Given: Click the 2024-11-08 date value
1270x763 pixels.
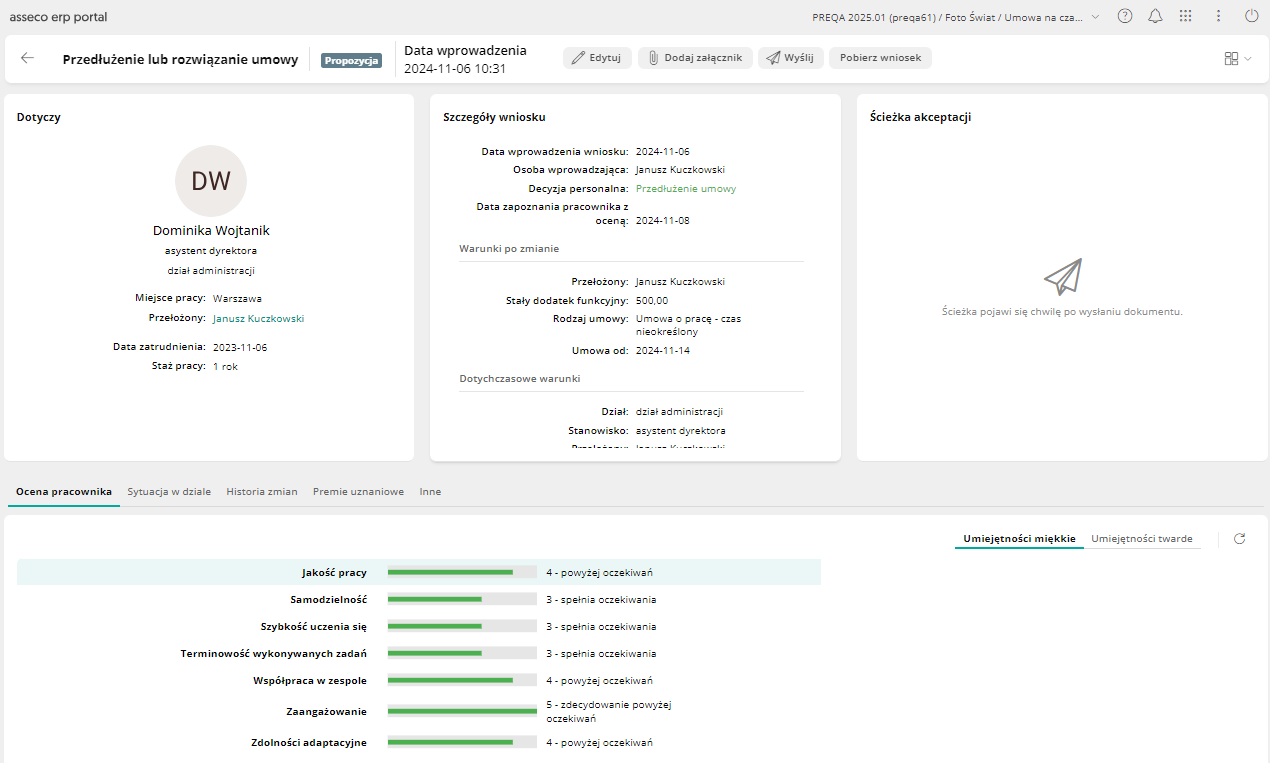Looking at the screenshot, I should point(663,220).
